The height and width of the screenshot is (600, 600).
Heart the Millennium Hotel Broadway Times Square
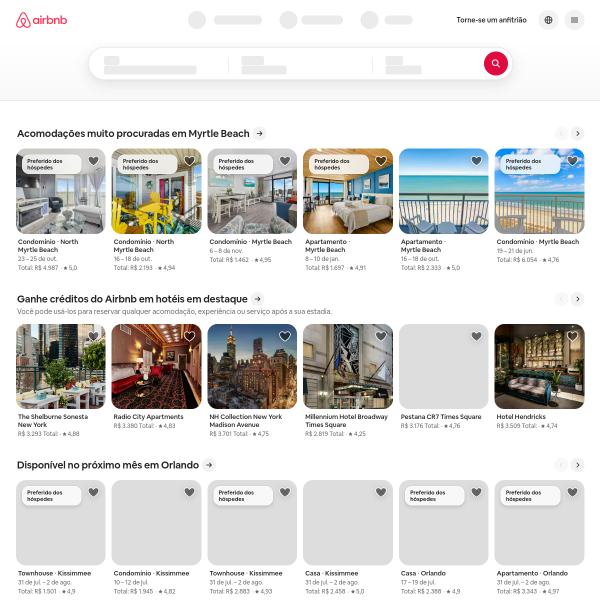(x=381, y=336)
